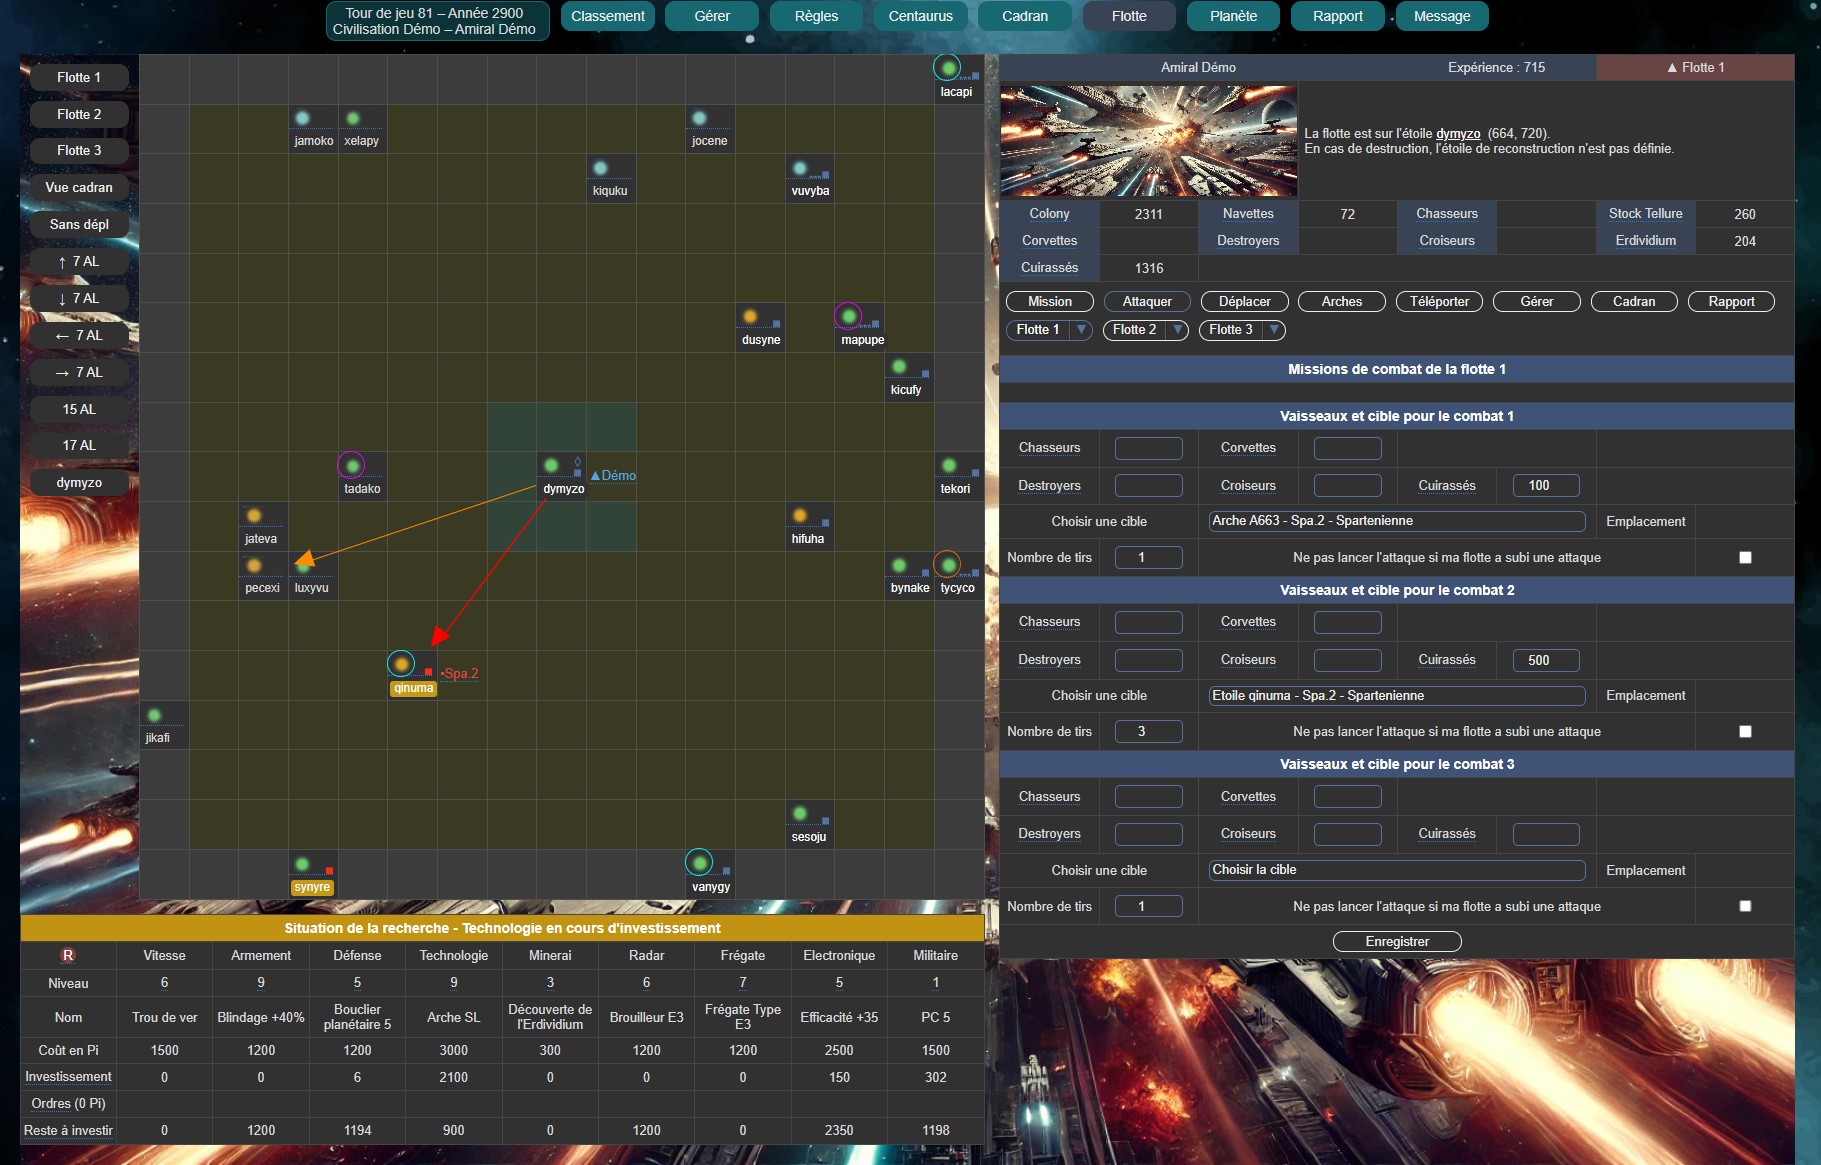Follow the dymyzo star link in description
Screen dimensions: 1821x1165
(x=1457, y=134)
